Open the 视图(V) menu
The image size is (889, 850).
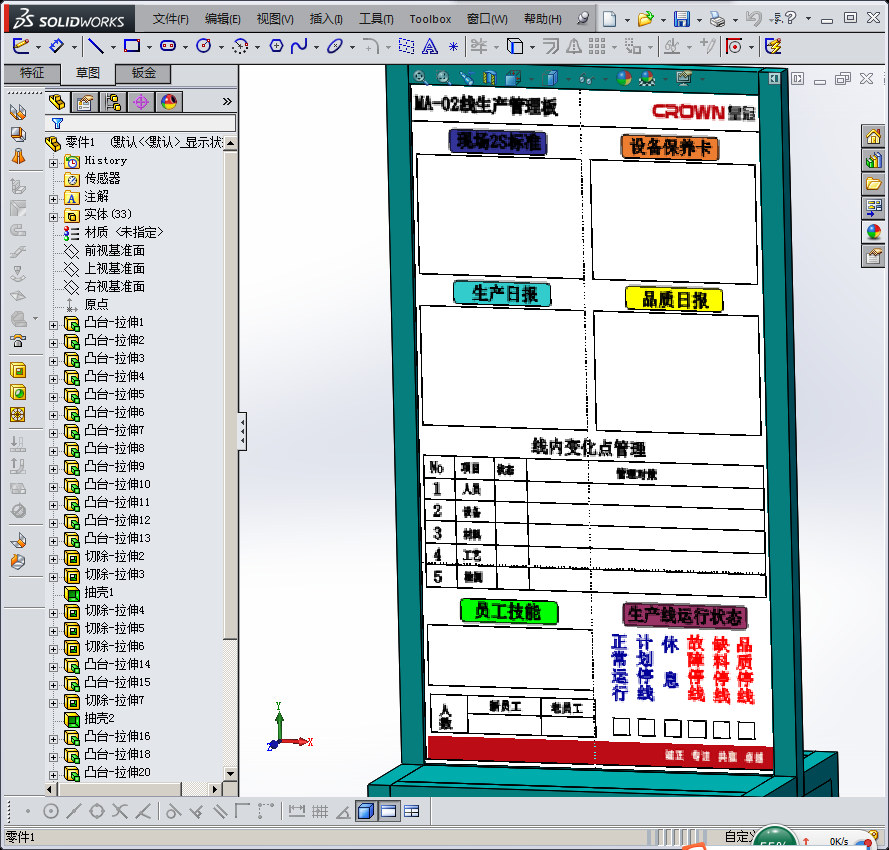275,19
